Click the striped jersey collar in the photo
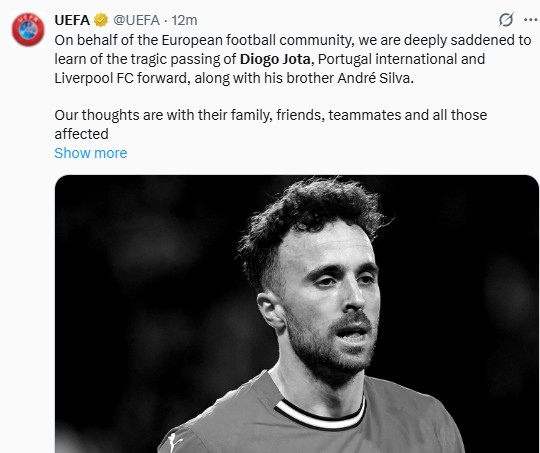Screen dimensions: 540x453 click(x=320, y=413)
